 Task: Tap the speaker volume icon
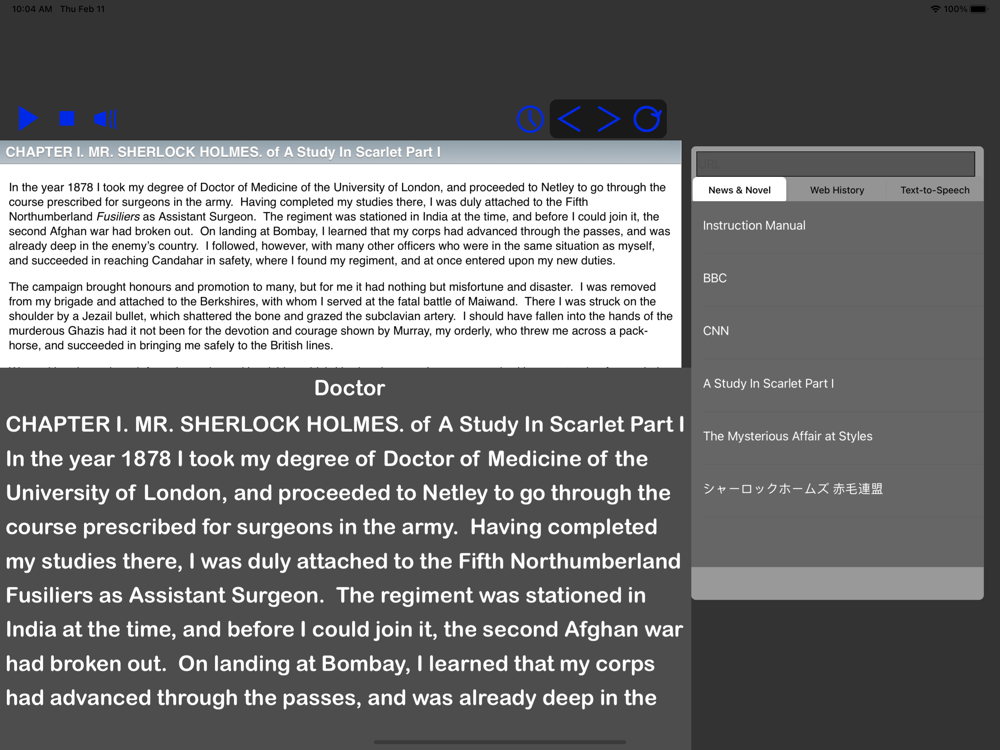[106, 119]
